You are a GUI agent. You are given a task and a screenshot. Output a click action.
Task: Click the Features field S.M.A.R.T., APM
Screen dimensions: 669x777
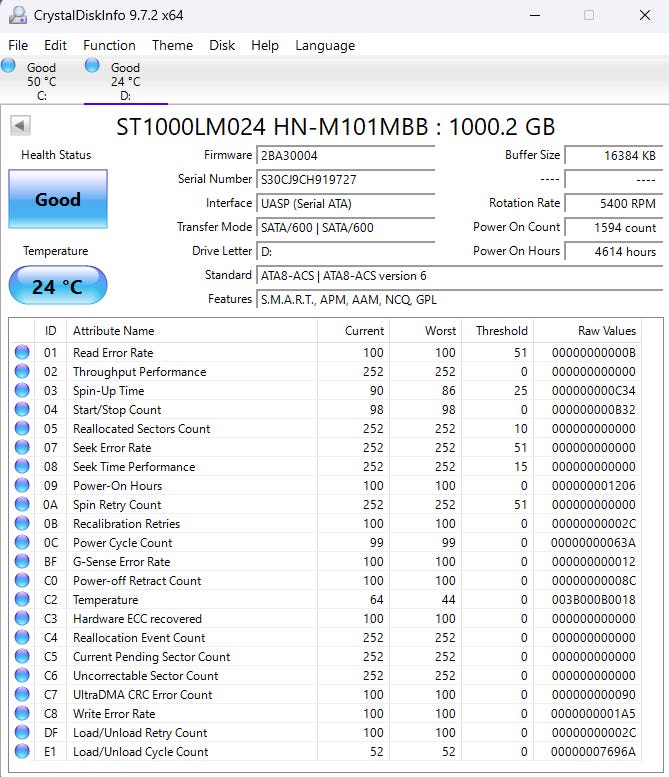click(x=459, y=299)
